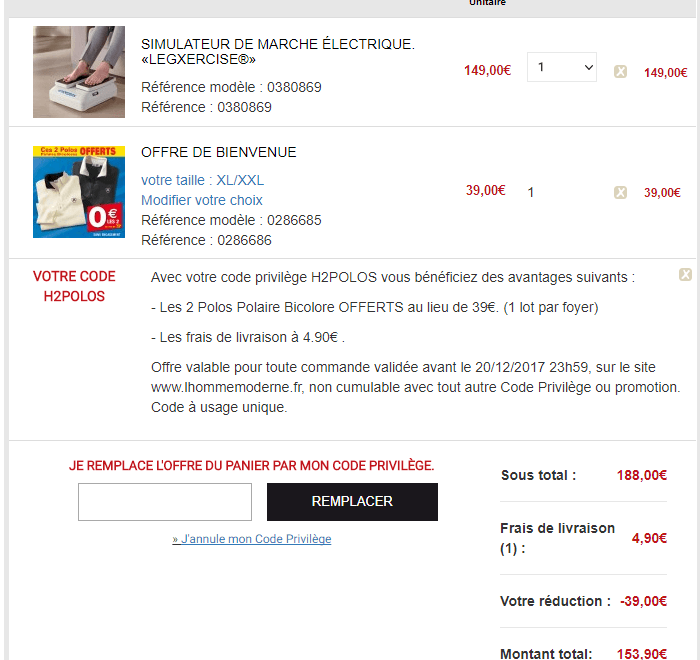Click the Legxercise simulator product image
Image resolution: width=700 pixels, height=660 pixels.
(x=79, y=72)
